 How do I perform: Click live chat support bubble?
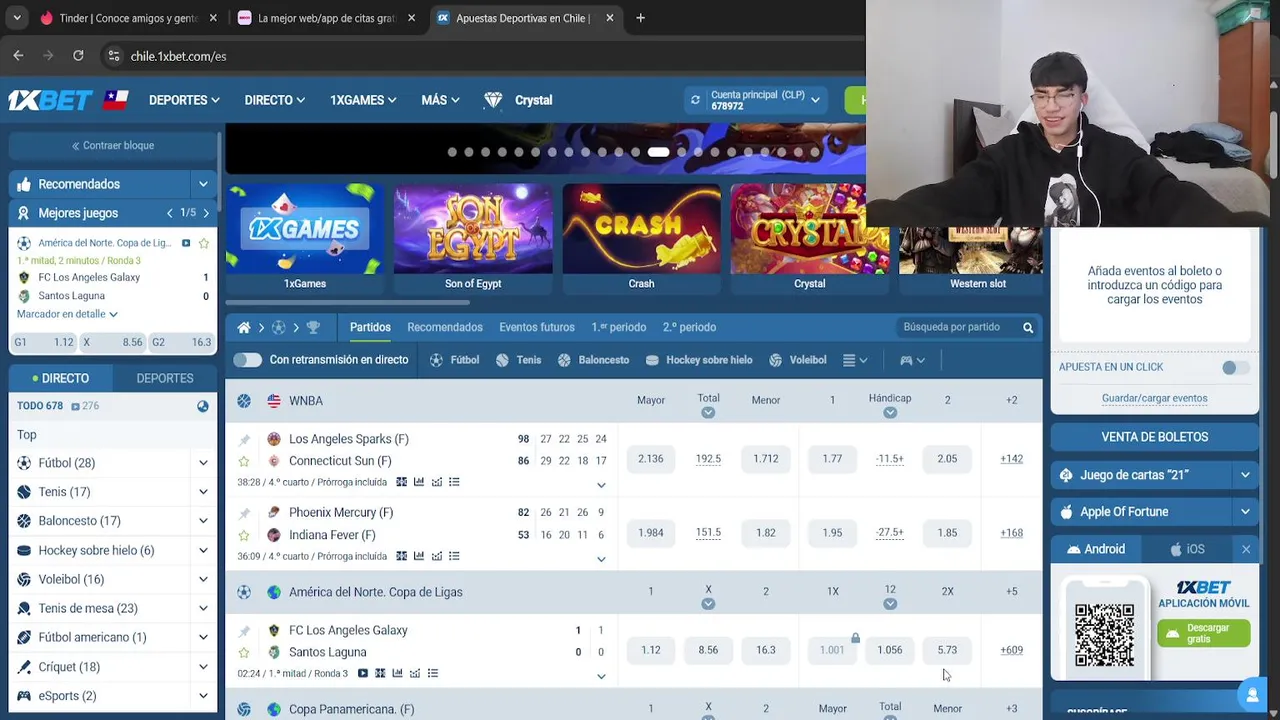[x=1251, y=694]
